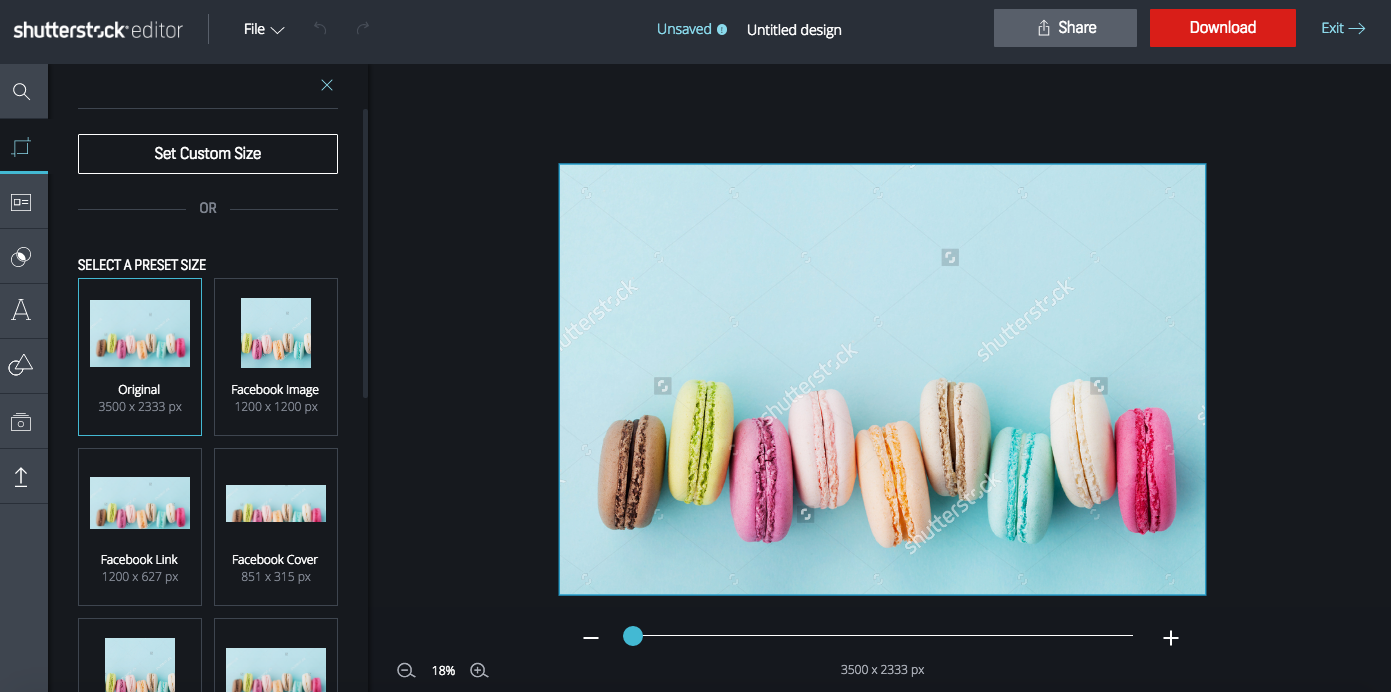Select the Facebook Image preset size
This screenshot has height=692, width=1391.
click(x=275, y=357)
